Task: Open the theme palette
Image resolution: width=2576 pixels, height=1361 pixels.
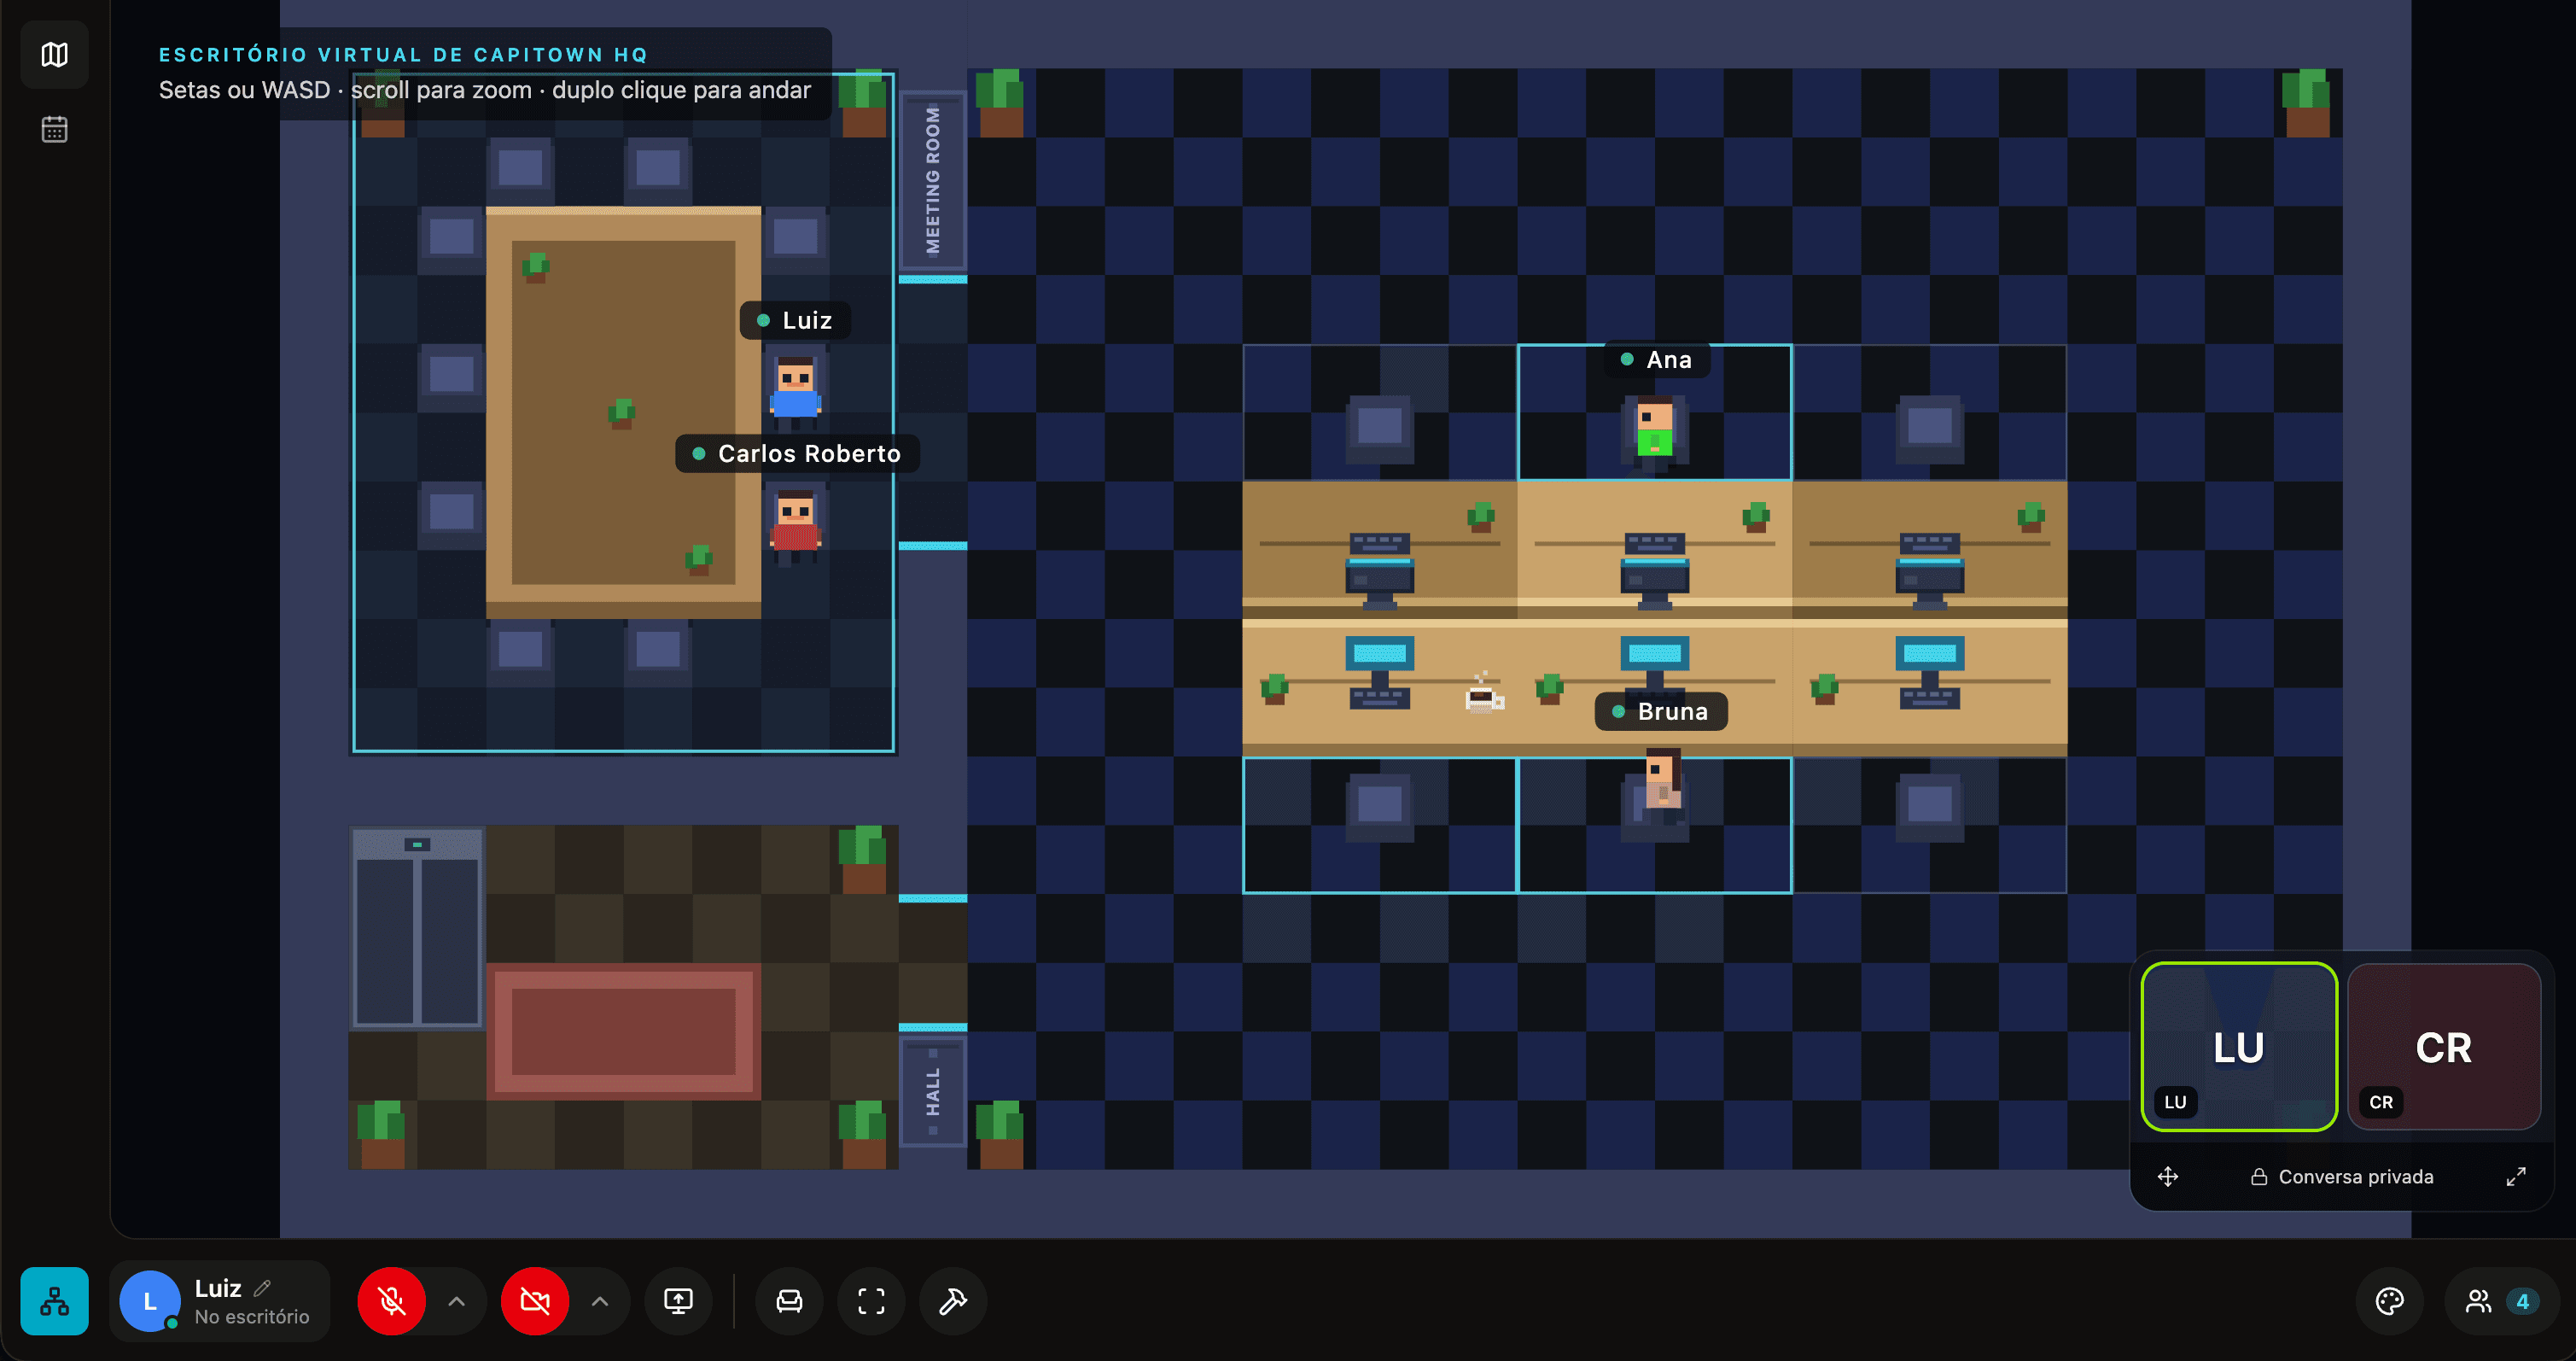Action: pos(2389,1301)
